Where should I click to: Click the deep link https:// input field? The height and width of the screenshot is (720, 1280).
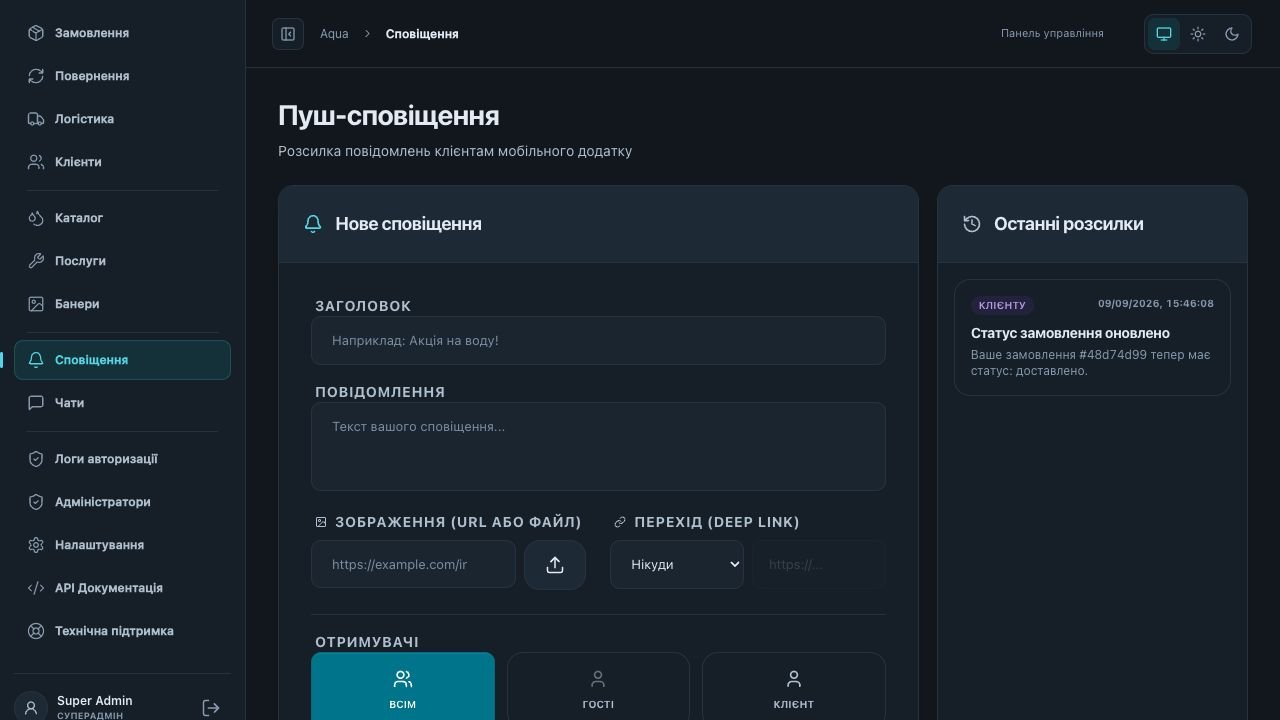click(x=819, y=565)
